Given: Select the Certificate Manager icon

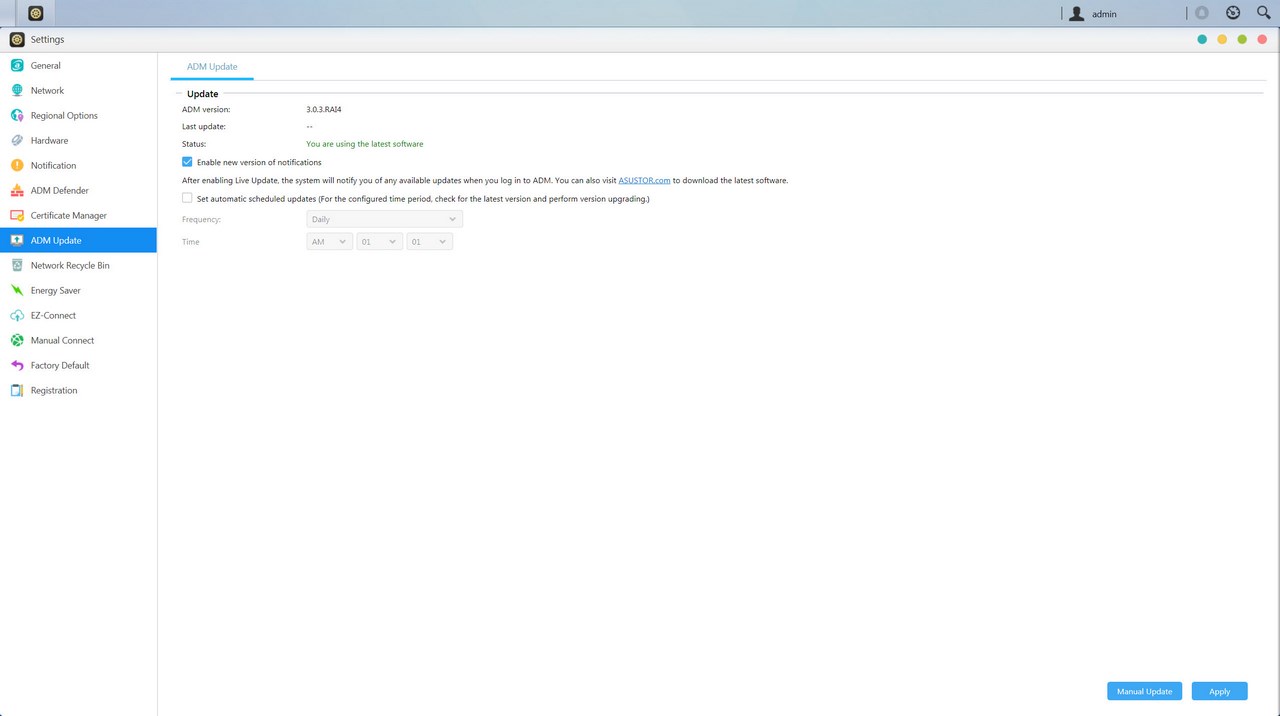Looking at the screenshot, I should 17,215.
